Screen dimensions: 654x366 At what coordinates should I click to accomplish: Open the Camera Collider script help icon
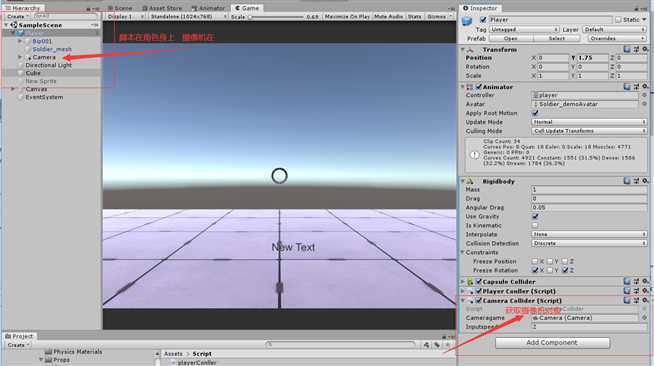pyautogui.click(x=626, y=300)
